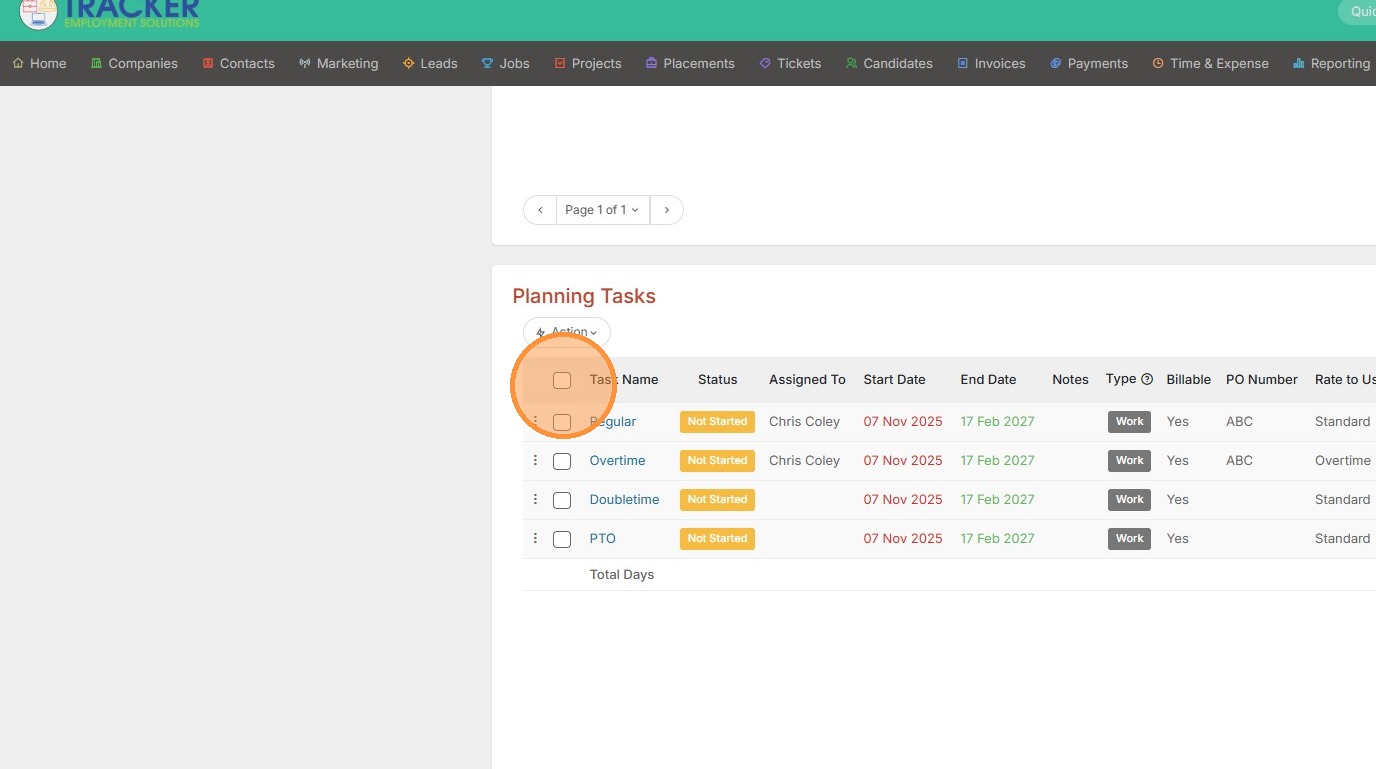Viewport: 1376px width, 769px height.
Task: Open the Companies section
Action: (134, 63)
